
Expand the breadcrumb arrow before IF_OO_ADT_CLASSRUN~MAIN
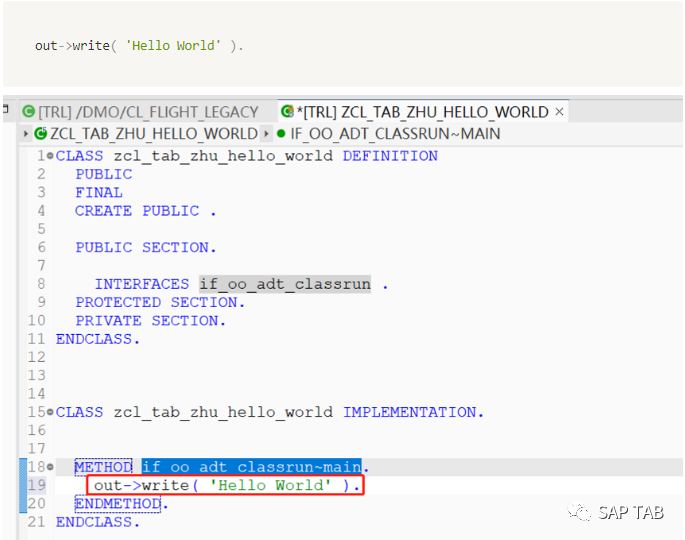266,133
